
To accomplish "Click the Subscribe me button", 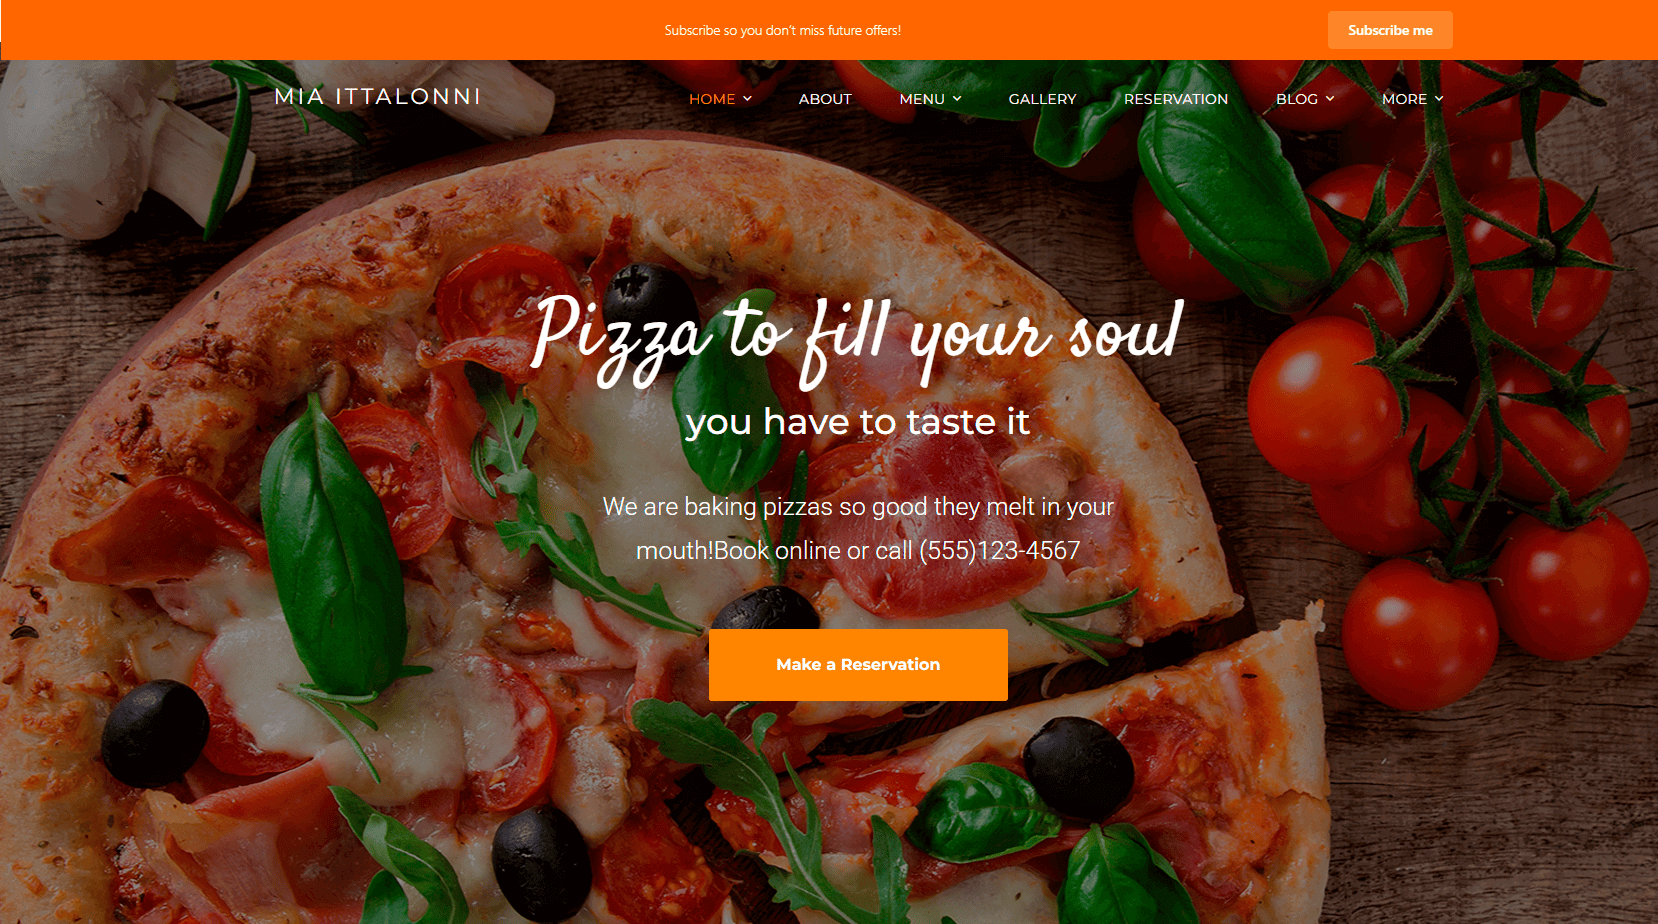I will (x=1390, y=30).
